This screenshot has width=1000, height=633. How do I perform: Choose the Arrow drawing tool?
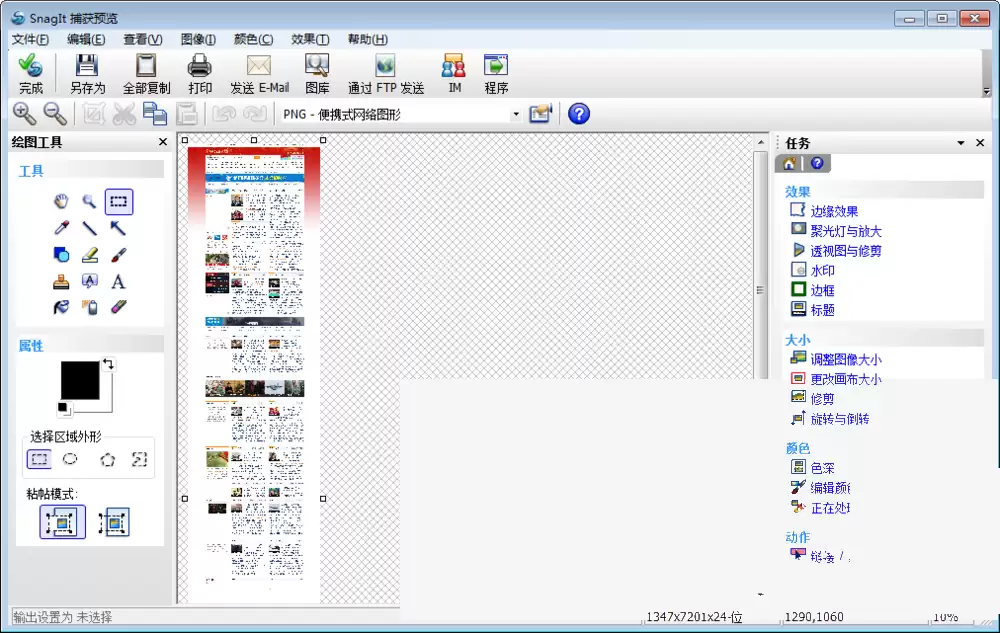(118, 228)
